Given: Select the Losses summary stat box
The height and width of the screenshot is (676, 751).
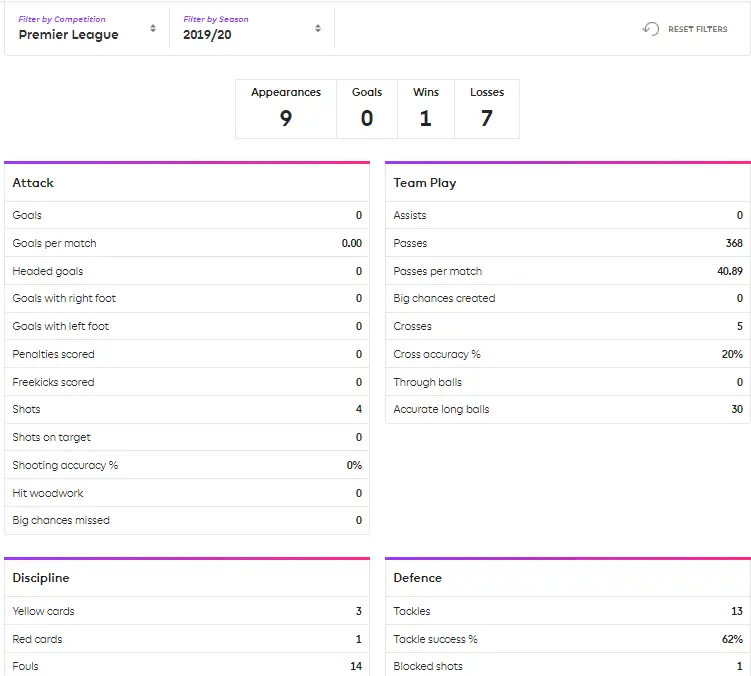Looking at the screenshot, I should tap(487, 109).
